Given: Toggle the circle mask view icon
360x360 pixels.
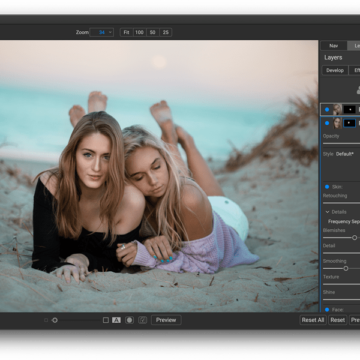Looking at the screenshot, I should (129, 320).
